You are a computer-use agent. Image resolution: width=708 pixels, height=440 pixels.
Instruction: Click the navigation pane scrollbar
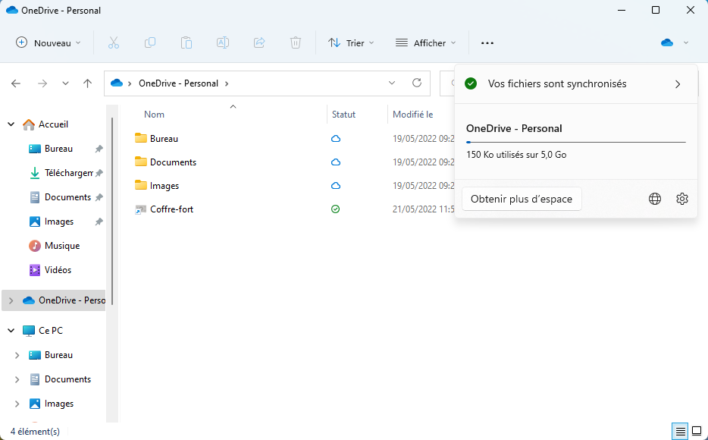point(112,210)
